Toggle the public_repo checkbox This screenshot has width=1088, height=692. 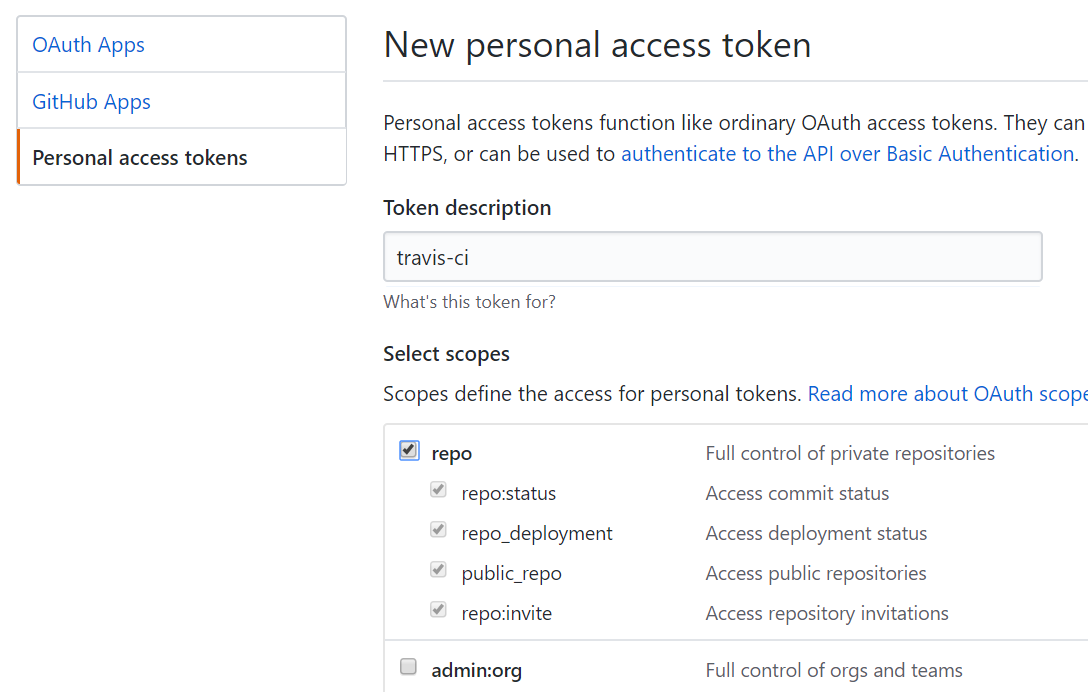click(438, 570)
